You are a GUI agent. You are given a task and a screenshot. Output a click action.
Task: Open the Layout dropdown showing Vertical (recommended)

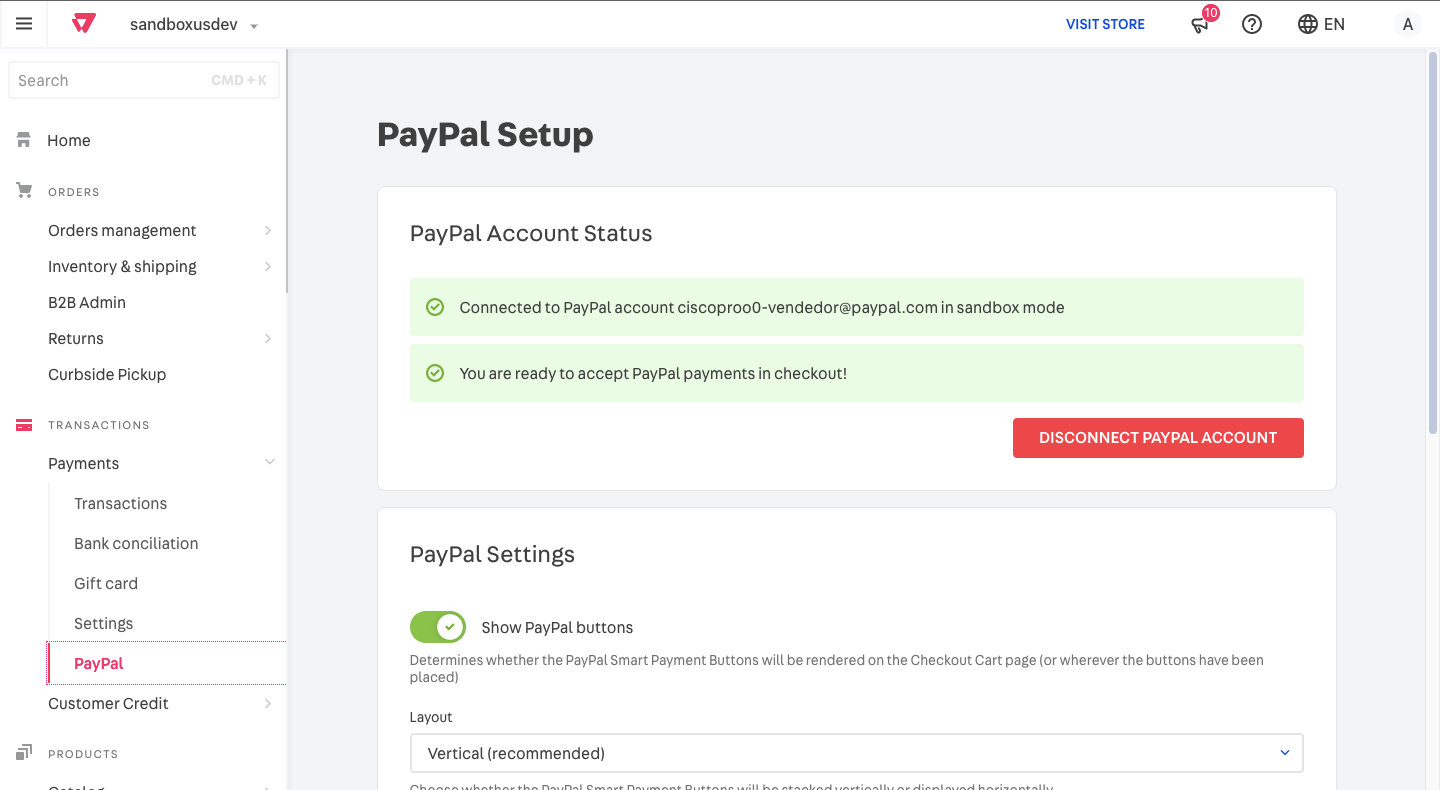pos(856,753)
